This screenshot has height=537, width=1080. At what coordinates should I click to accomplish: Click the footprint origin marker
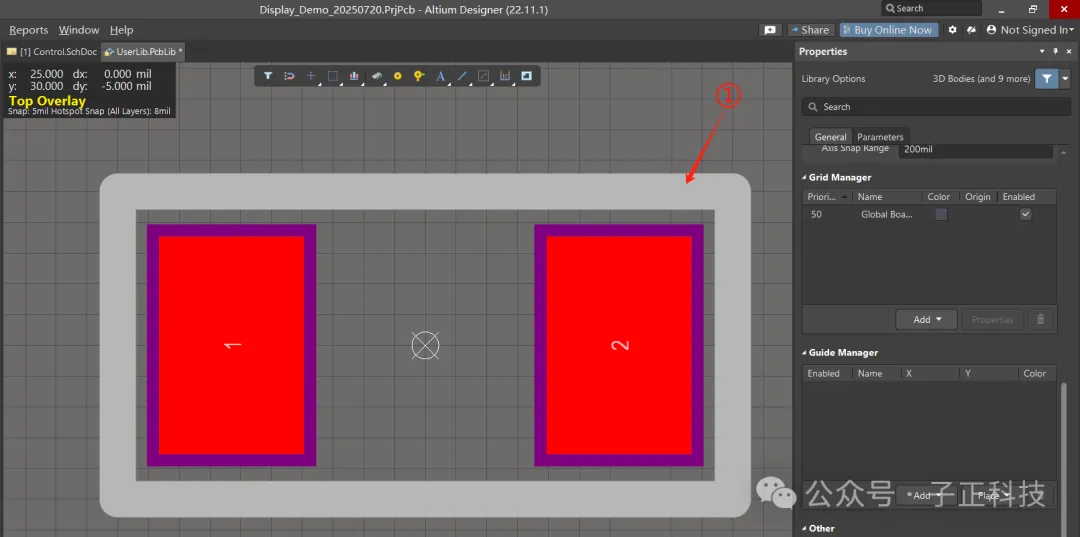point(425,345)
